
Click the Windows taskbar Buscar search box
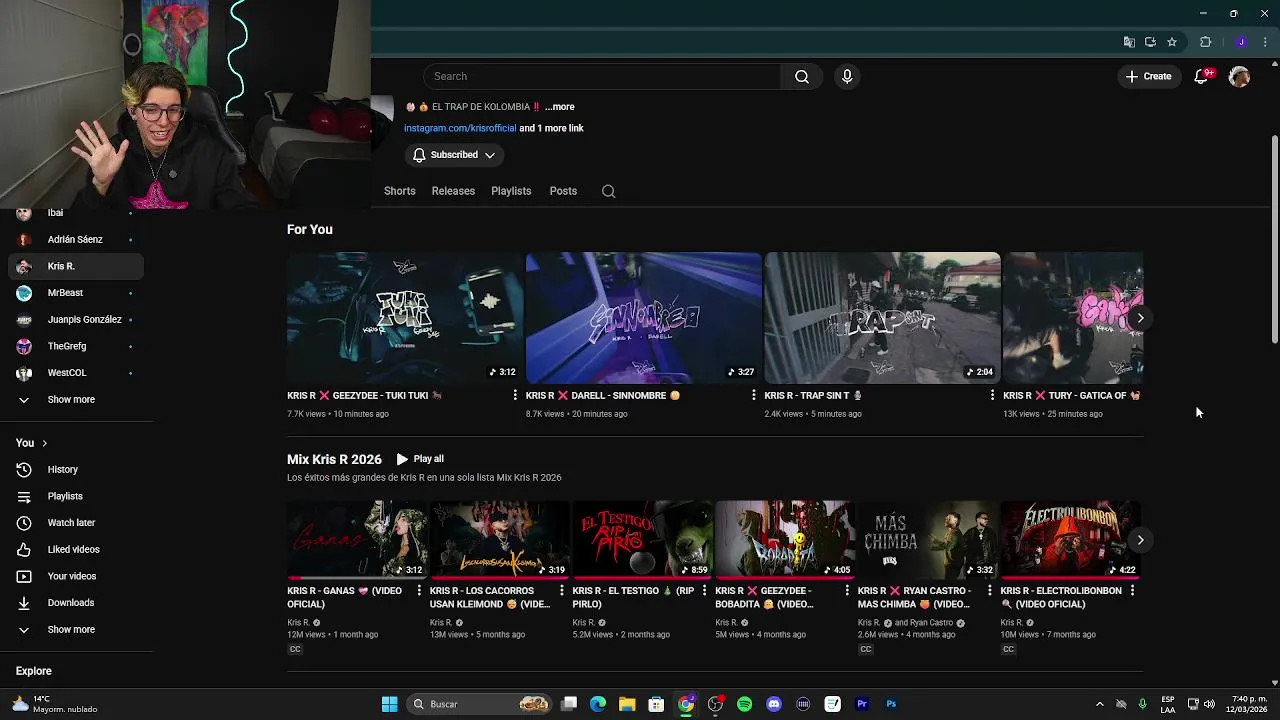[x=480, y=704]
